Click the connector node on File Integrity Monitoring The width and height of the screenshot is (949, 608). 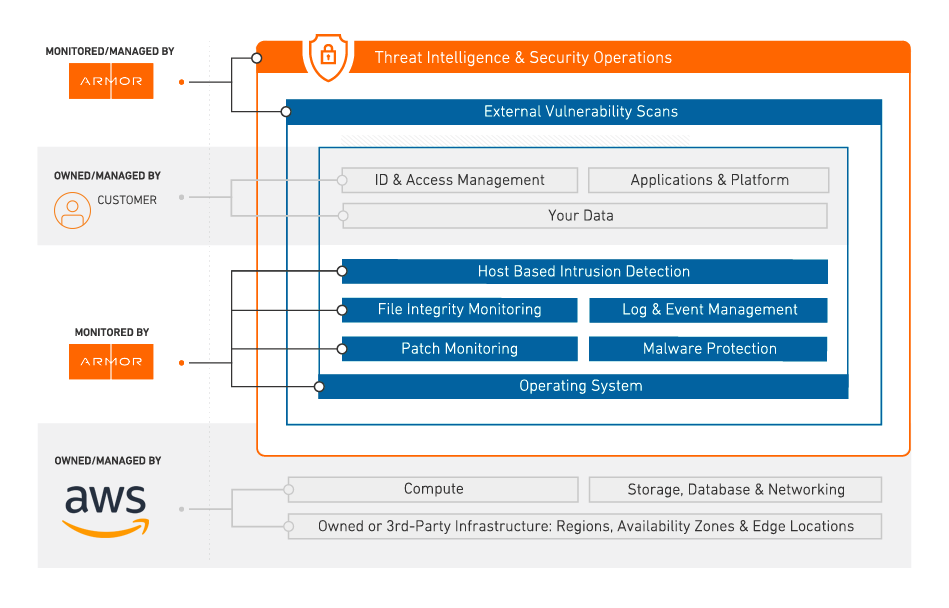coord(342,310)
